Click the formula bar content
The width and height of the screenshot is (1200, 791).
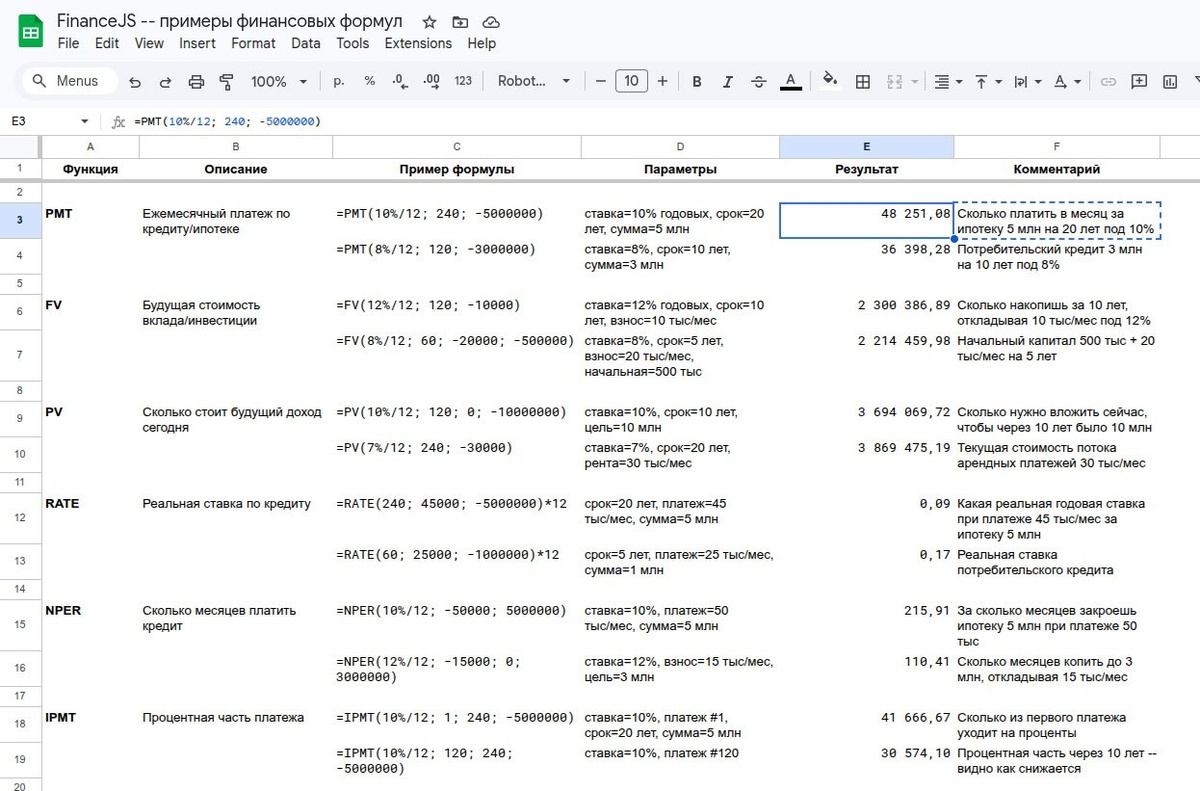[226, 121]
